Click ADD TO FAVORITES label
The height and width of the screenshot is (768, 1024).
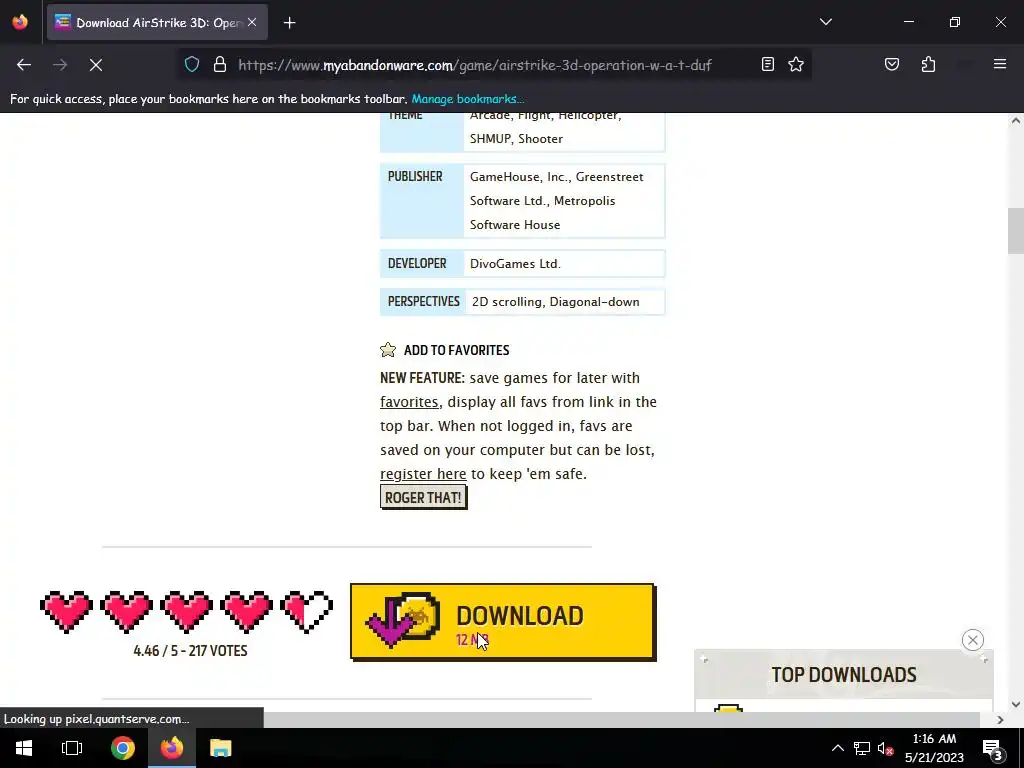point(456,350)
